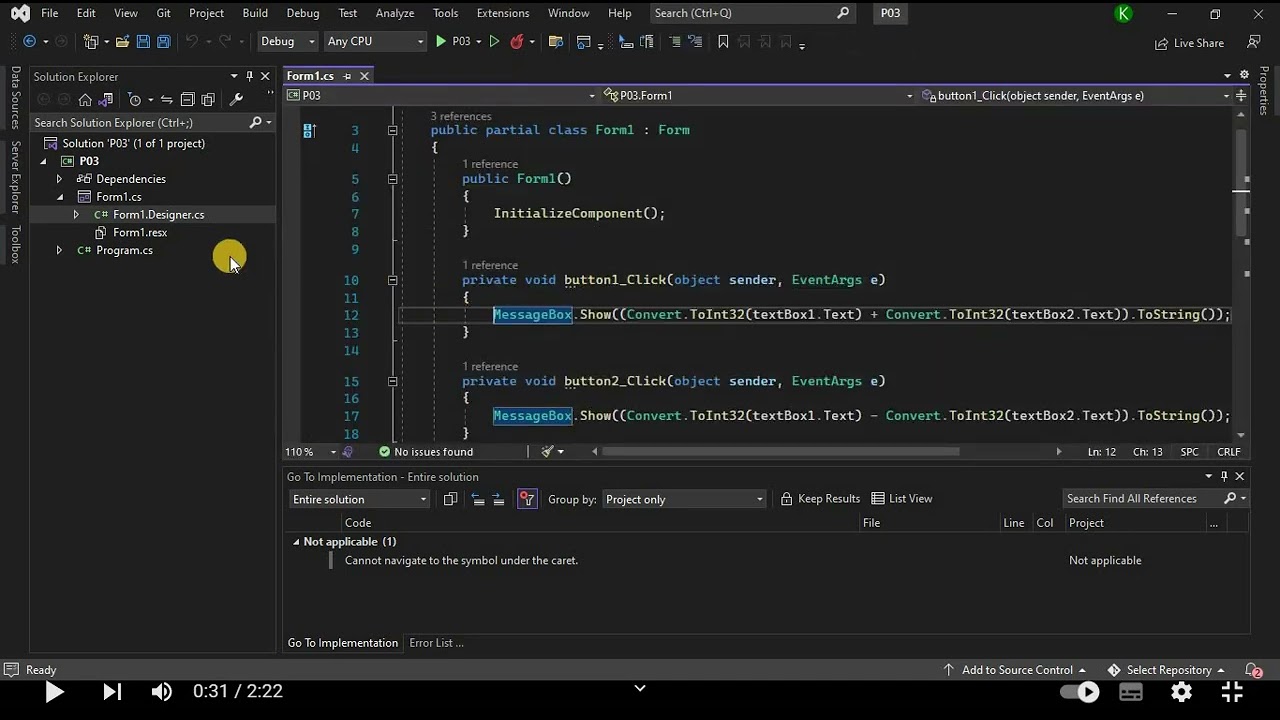This screenshot has height=720, width=1280.
Task: Open the Toolbox side tab
Action: click(x=15, y=244)
